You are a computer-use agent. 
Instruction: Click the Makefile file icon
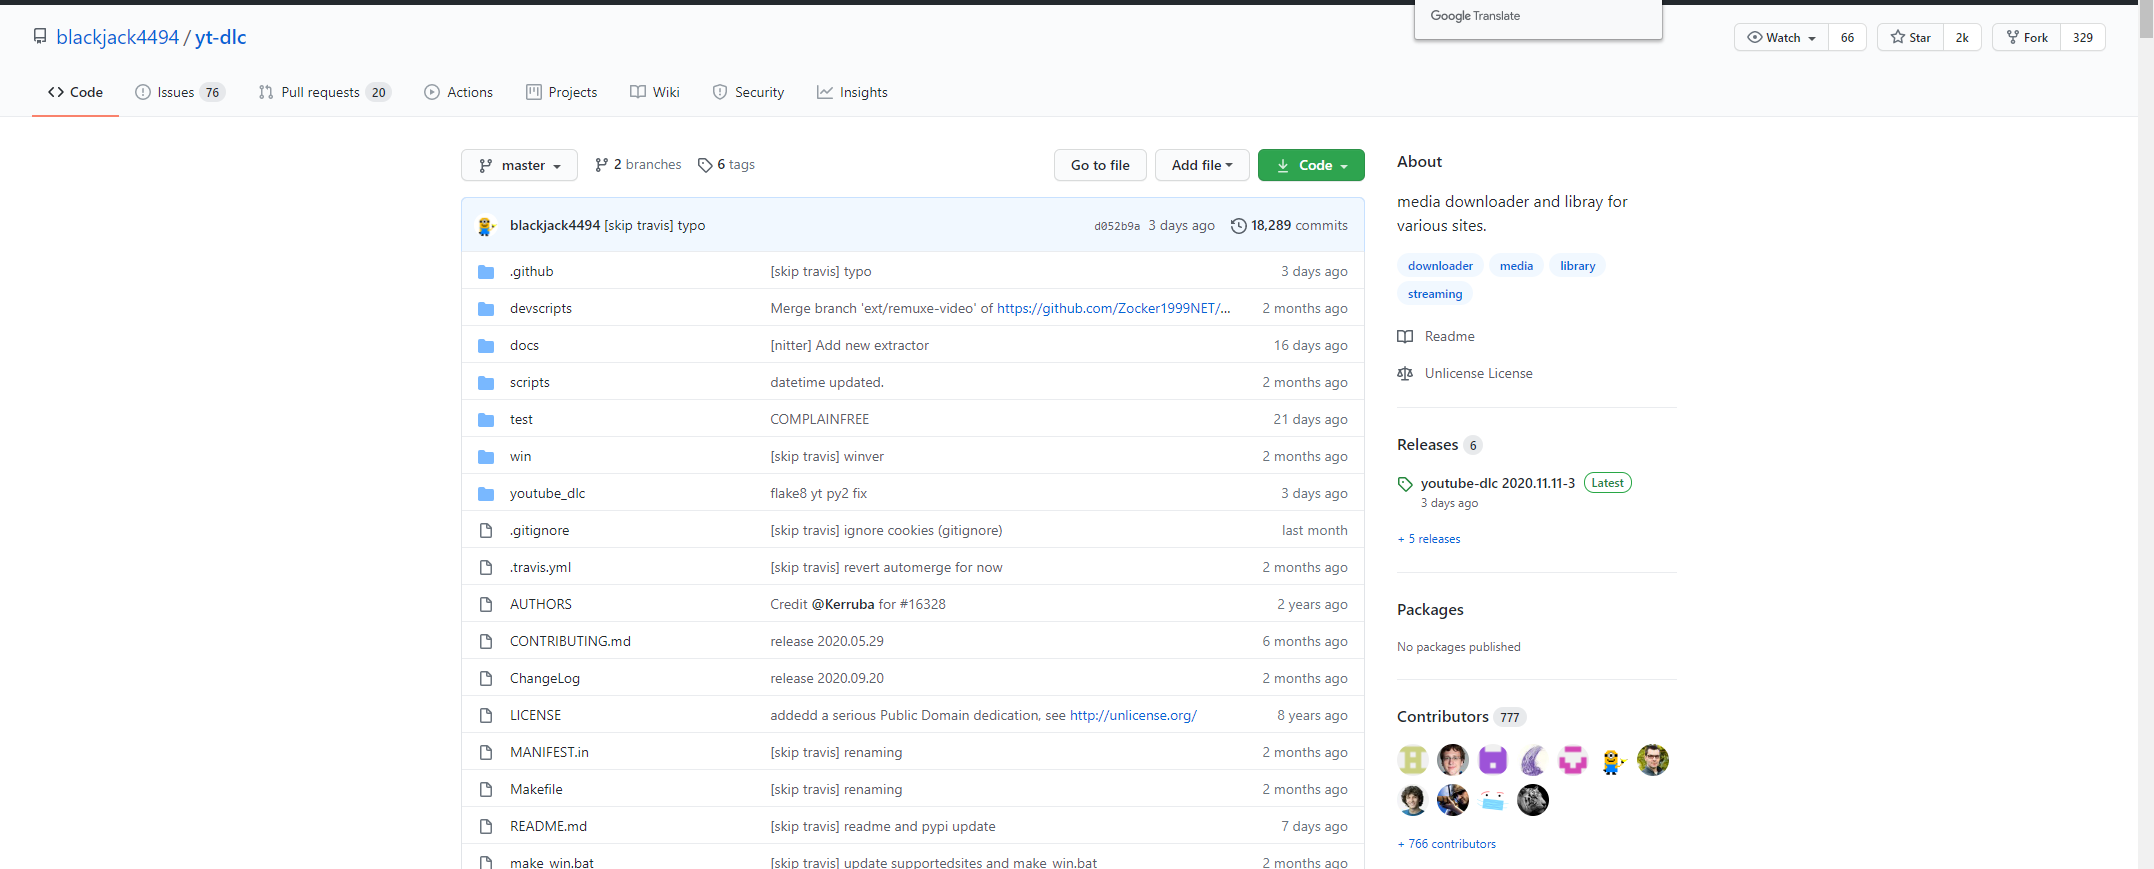pos(486,790)
